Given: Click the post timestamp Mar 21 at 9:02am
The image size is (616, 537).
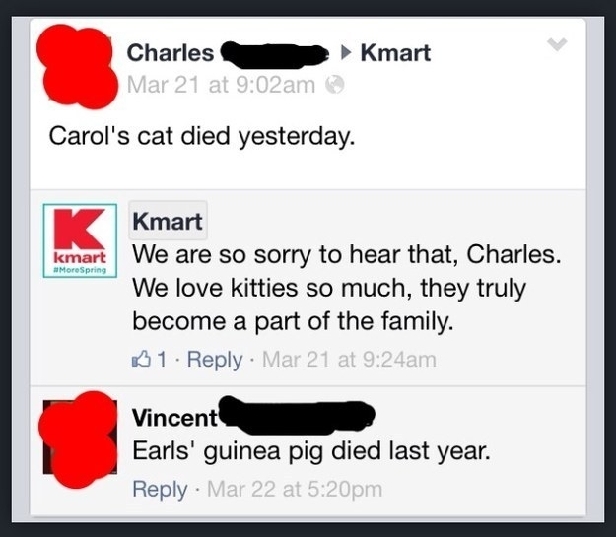Looking at the screenshot, I should (x=220, y=86).
